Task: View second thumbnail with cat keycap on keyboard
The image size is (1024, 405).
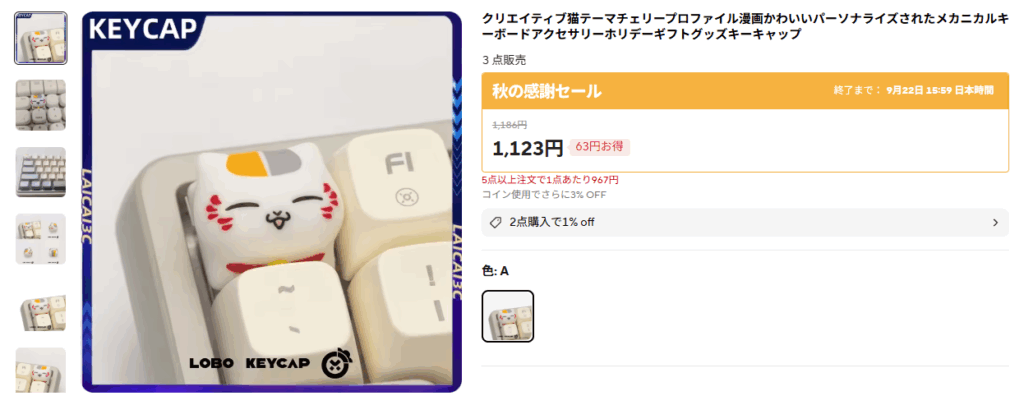Action: [40, 105]
